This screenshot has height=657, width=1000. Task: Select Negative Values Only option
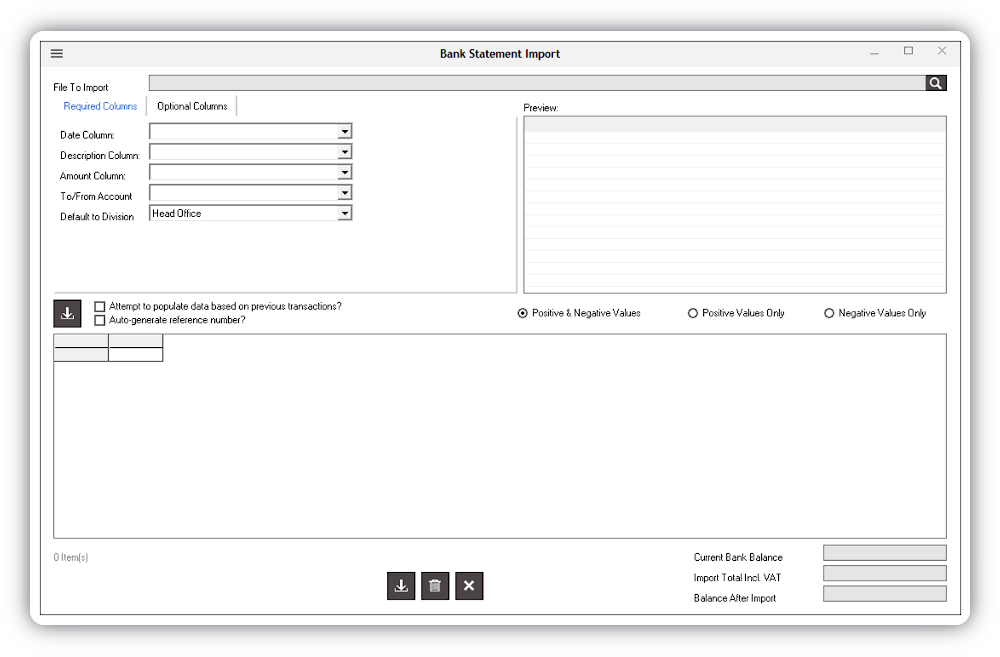(x=829, y=313)
